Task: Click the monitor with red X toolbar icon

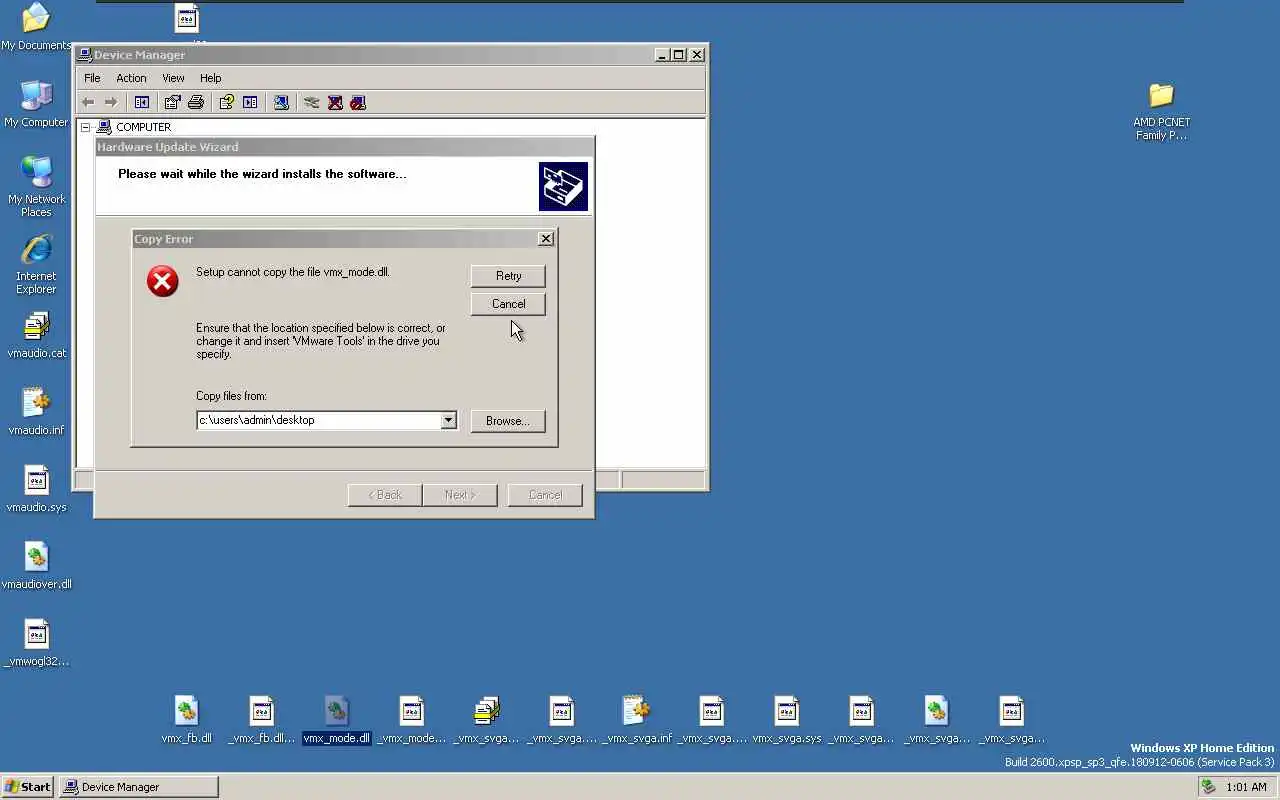Action: 335,102
